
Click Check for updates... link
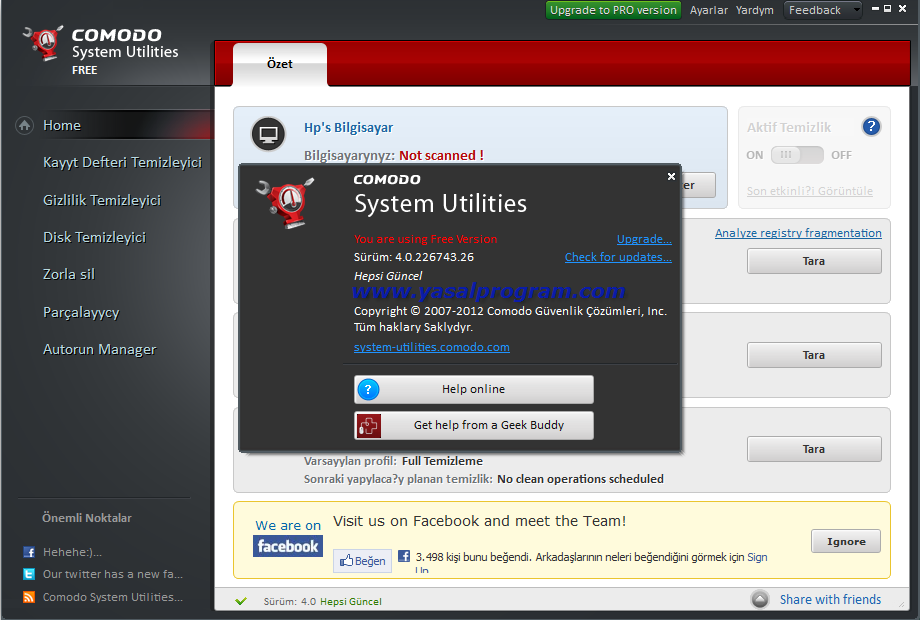coord(618,257)
